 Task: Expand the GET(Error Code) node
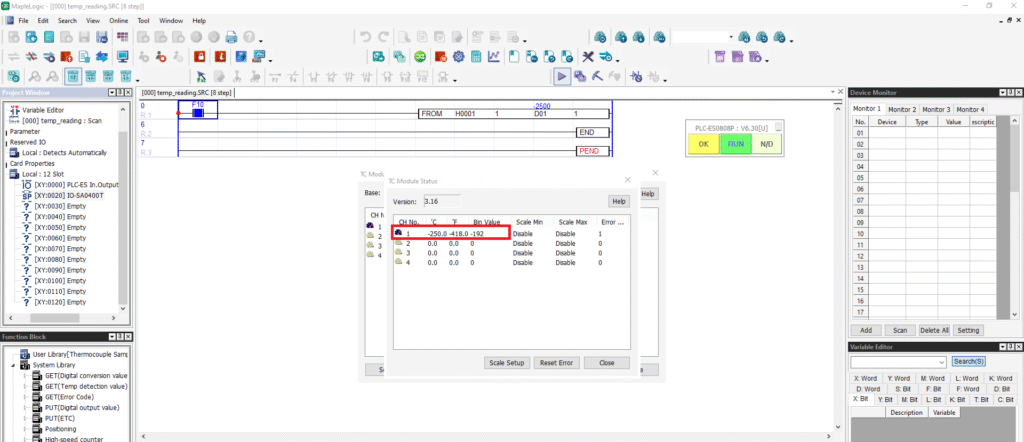pyautogui.click(x=25, y=397)
